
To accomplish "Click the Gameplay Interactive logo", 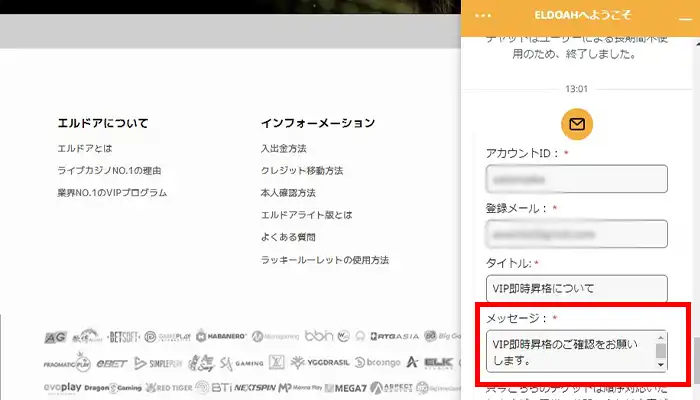I will (168, 337).
